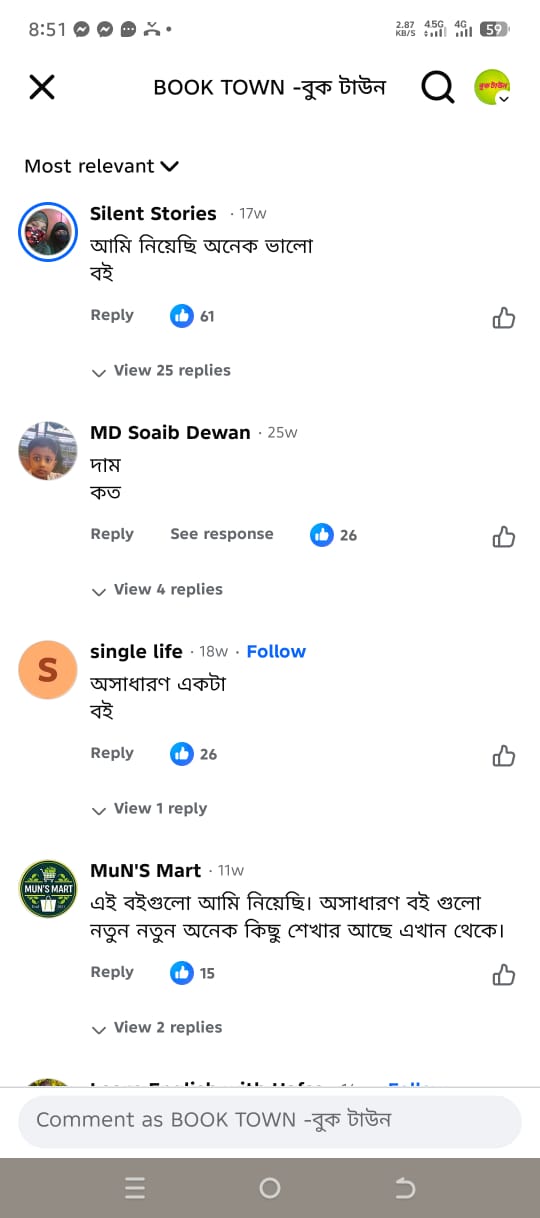
Task: Like MD Soaib Dewan's comment
Action: click(504, 537)
